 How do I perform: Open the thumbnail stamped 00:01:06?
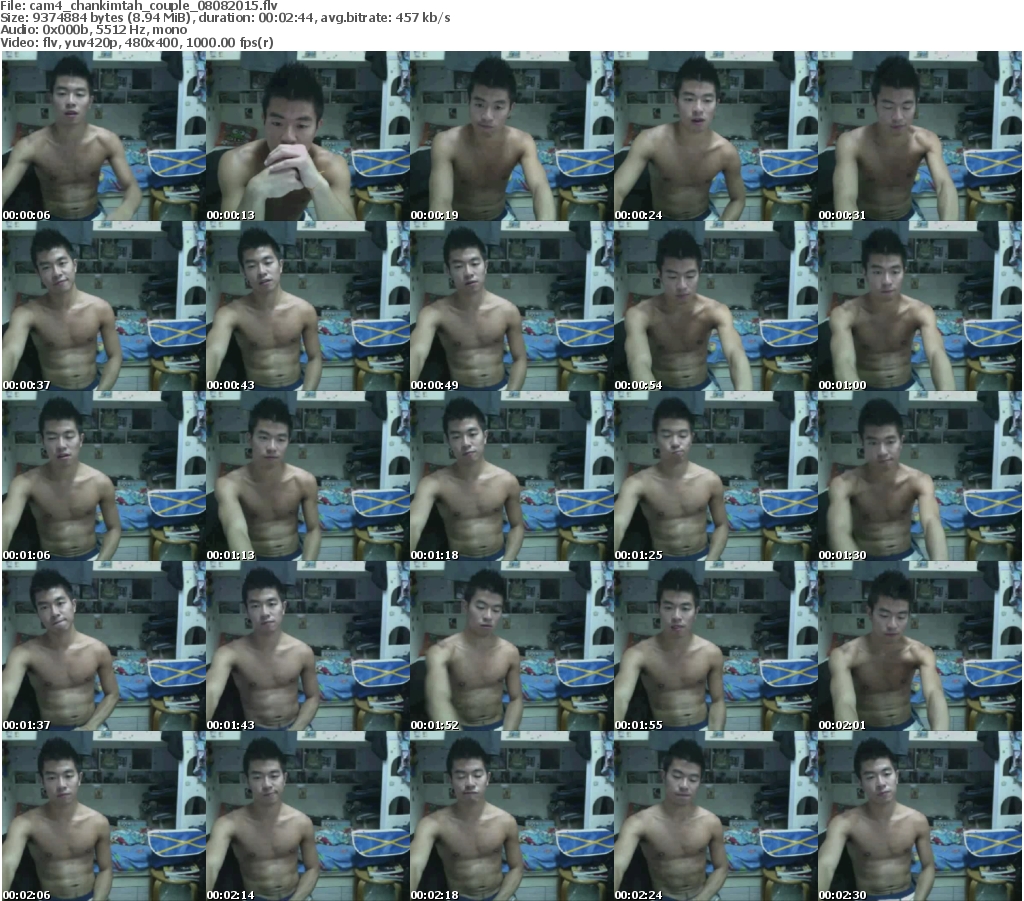[104, 476]
